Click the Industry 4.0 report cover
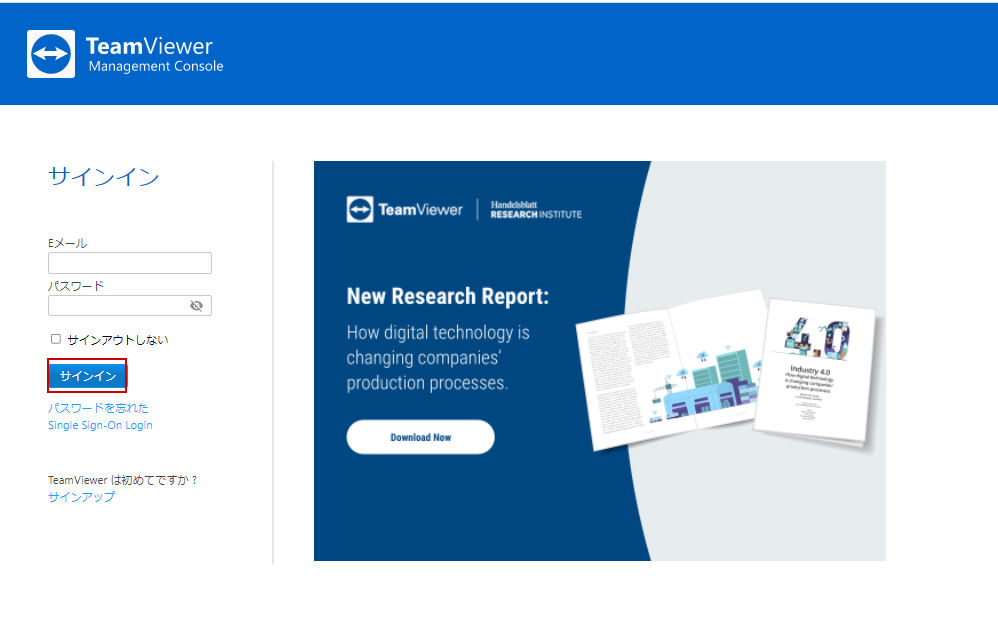The height and width of the screenshot is (639, 998). (x=817, y=370)
